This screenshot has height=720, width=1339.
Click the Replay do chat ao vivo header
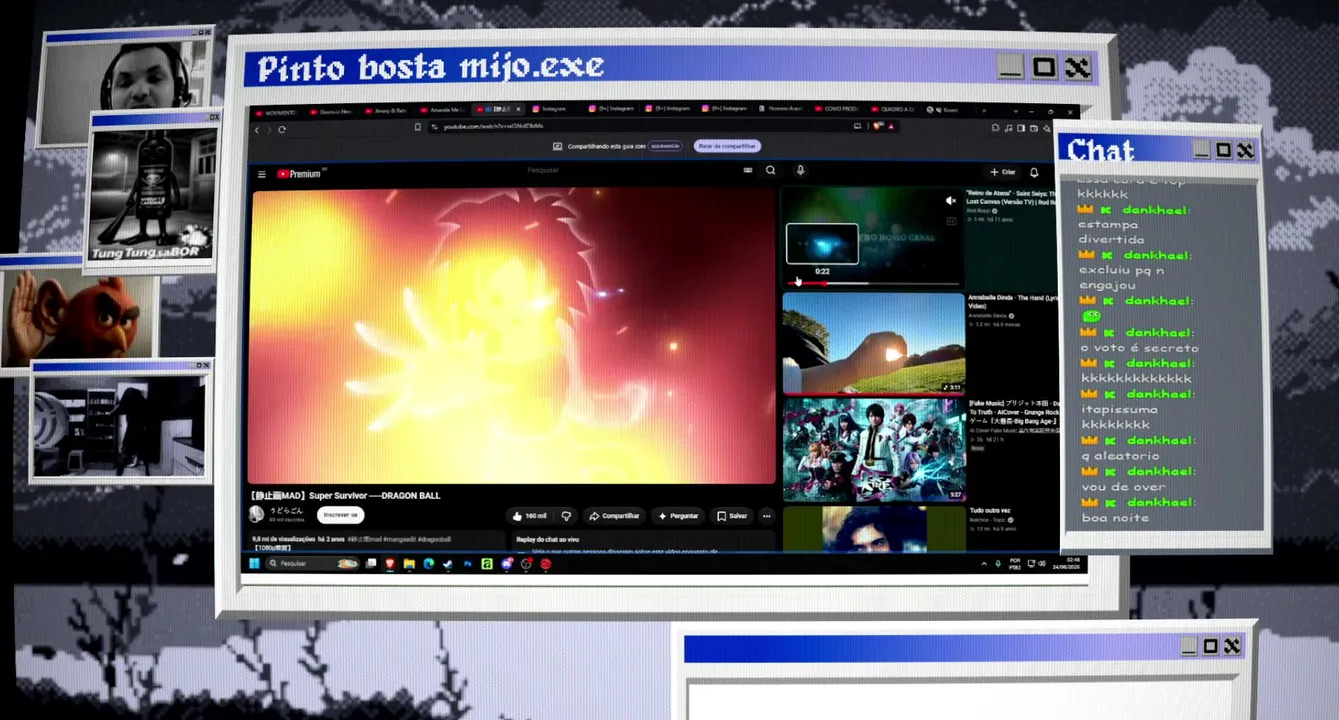[x=550, y=540]
